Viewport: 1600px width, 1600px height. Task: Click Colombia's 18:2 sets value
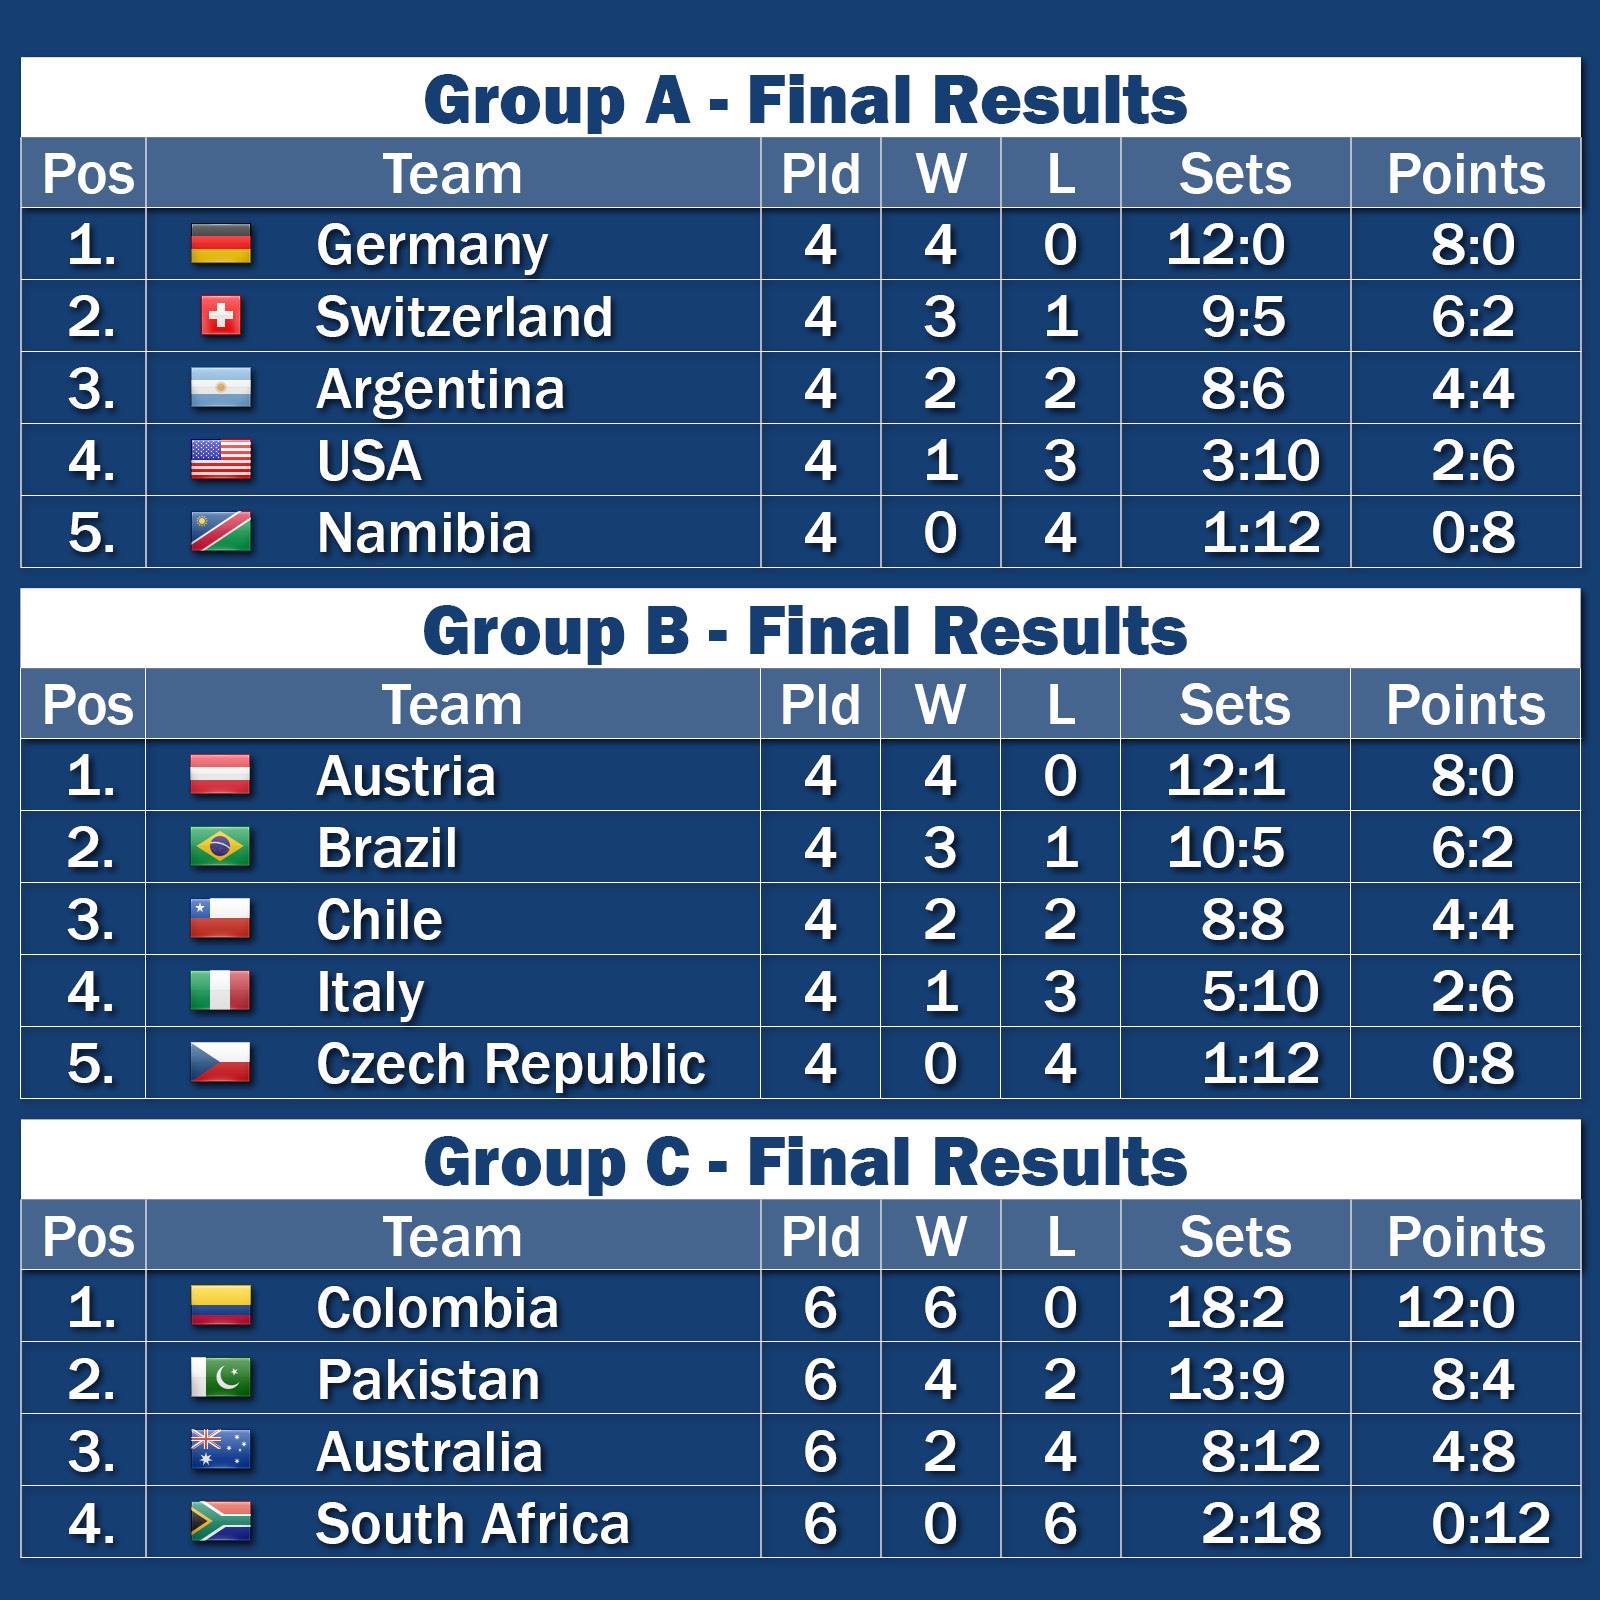pos(1226,1308)
